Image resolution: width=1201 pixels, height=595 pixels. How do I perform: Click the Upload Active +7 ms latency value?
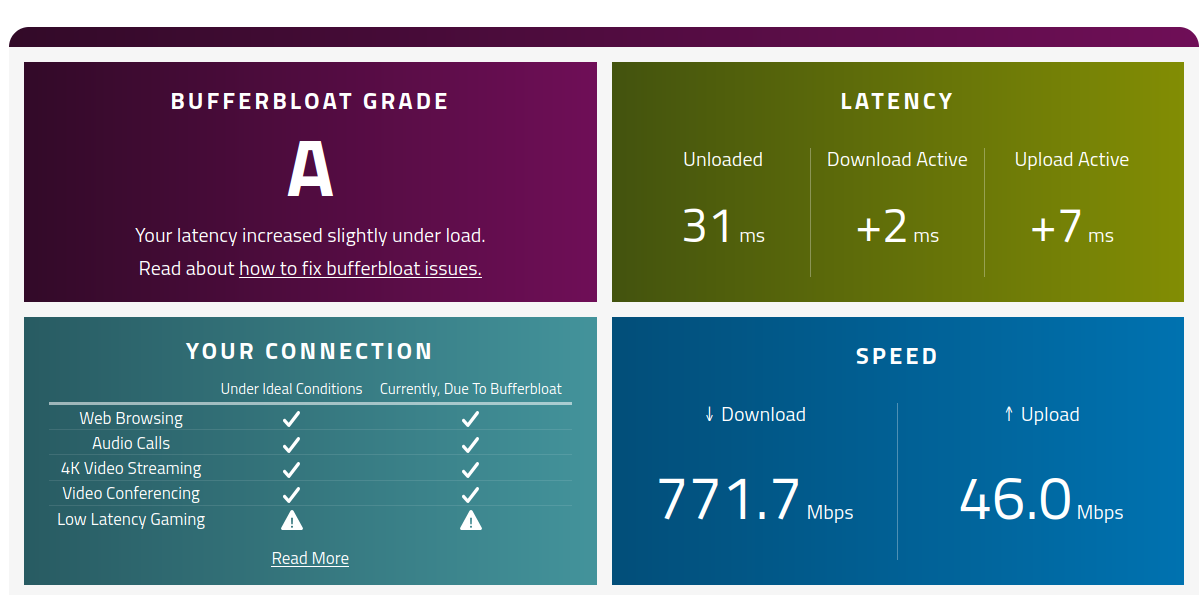(x=1071, y=227)
